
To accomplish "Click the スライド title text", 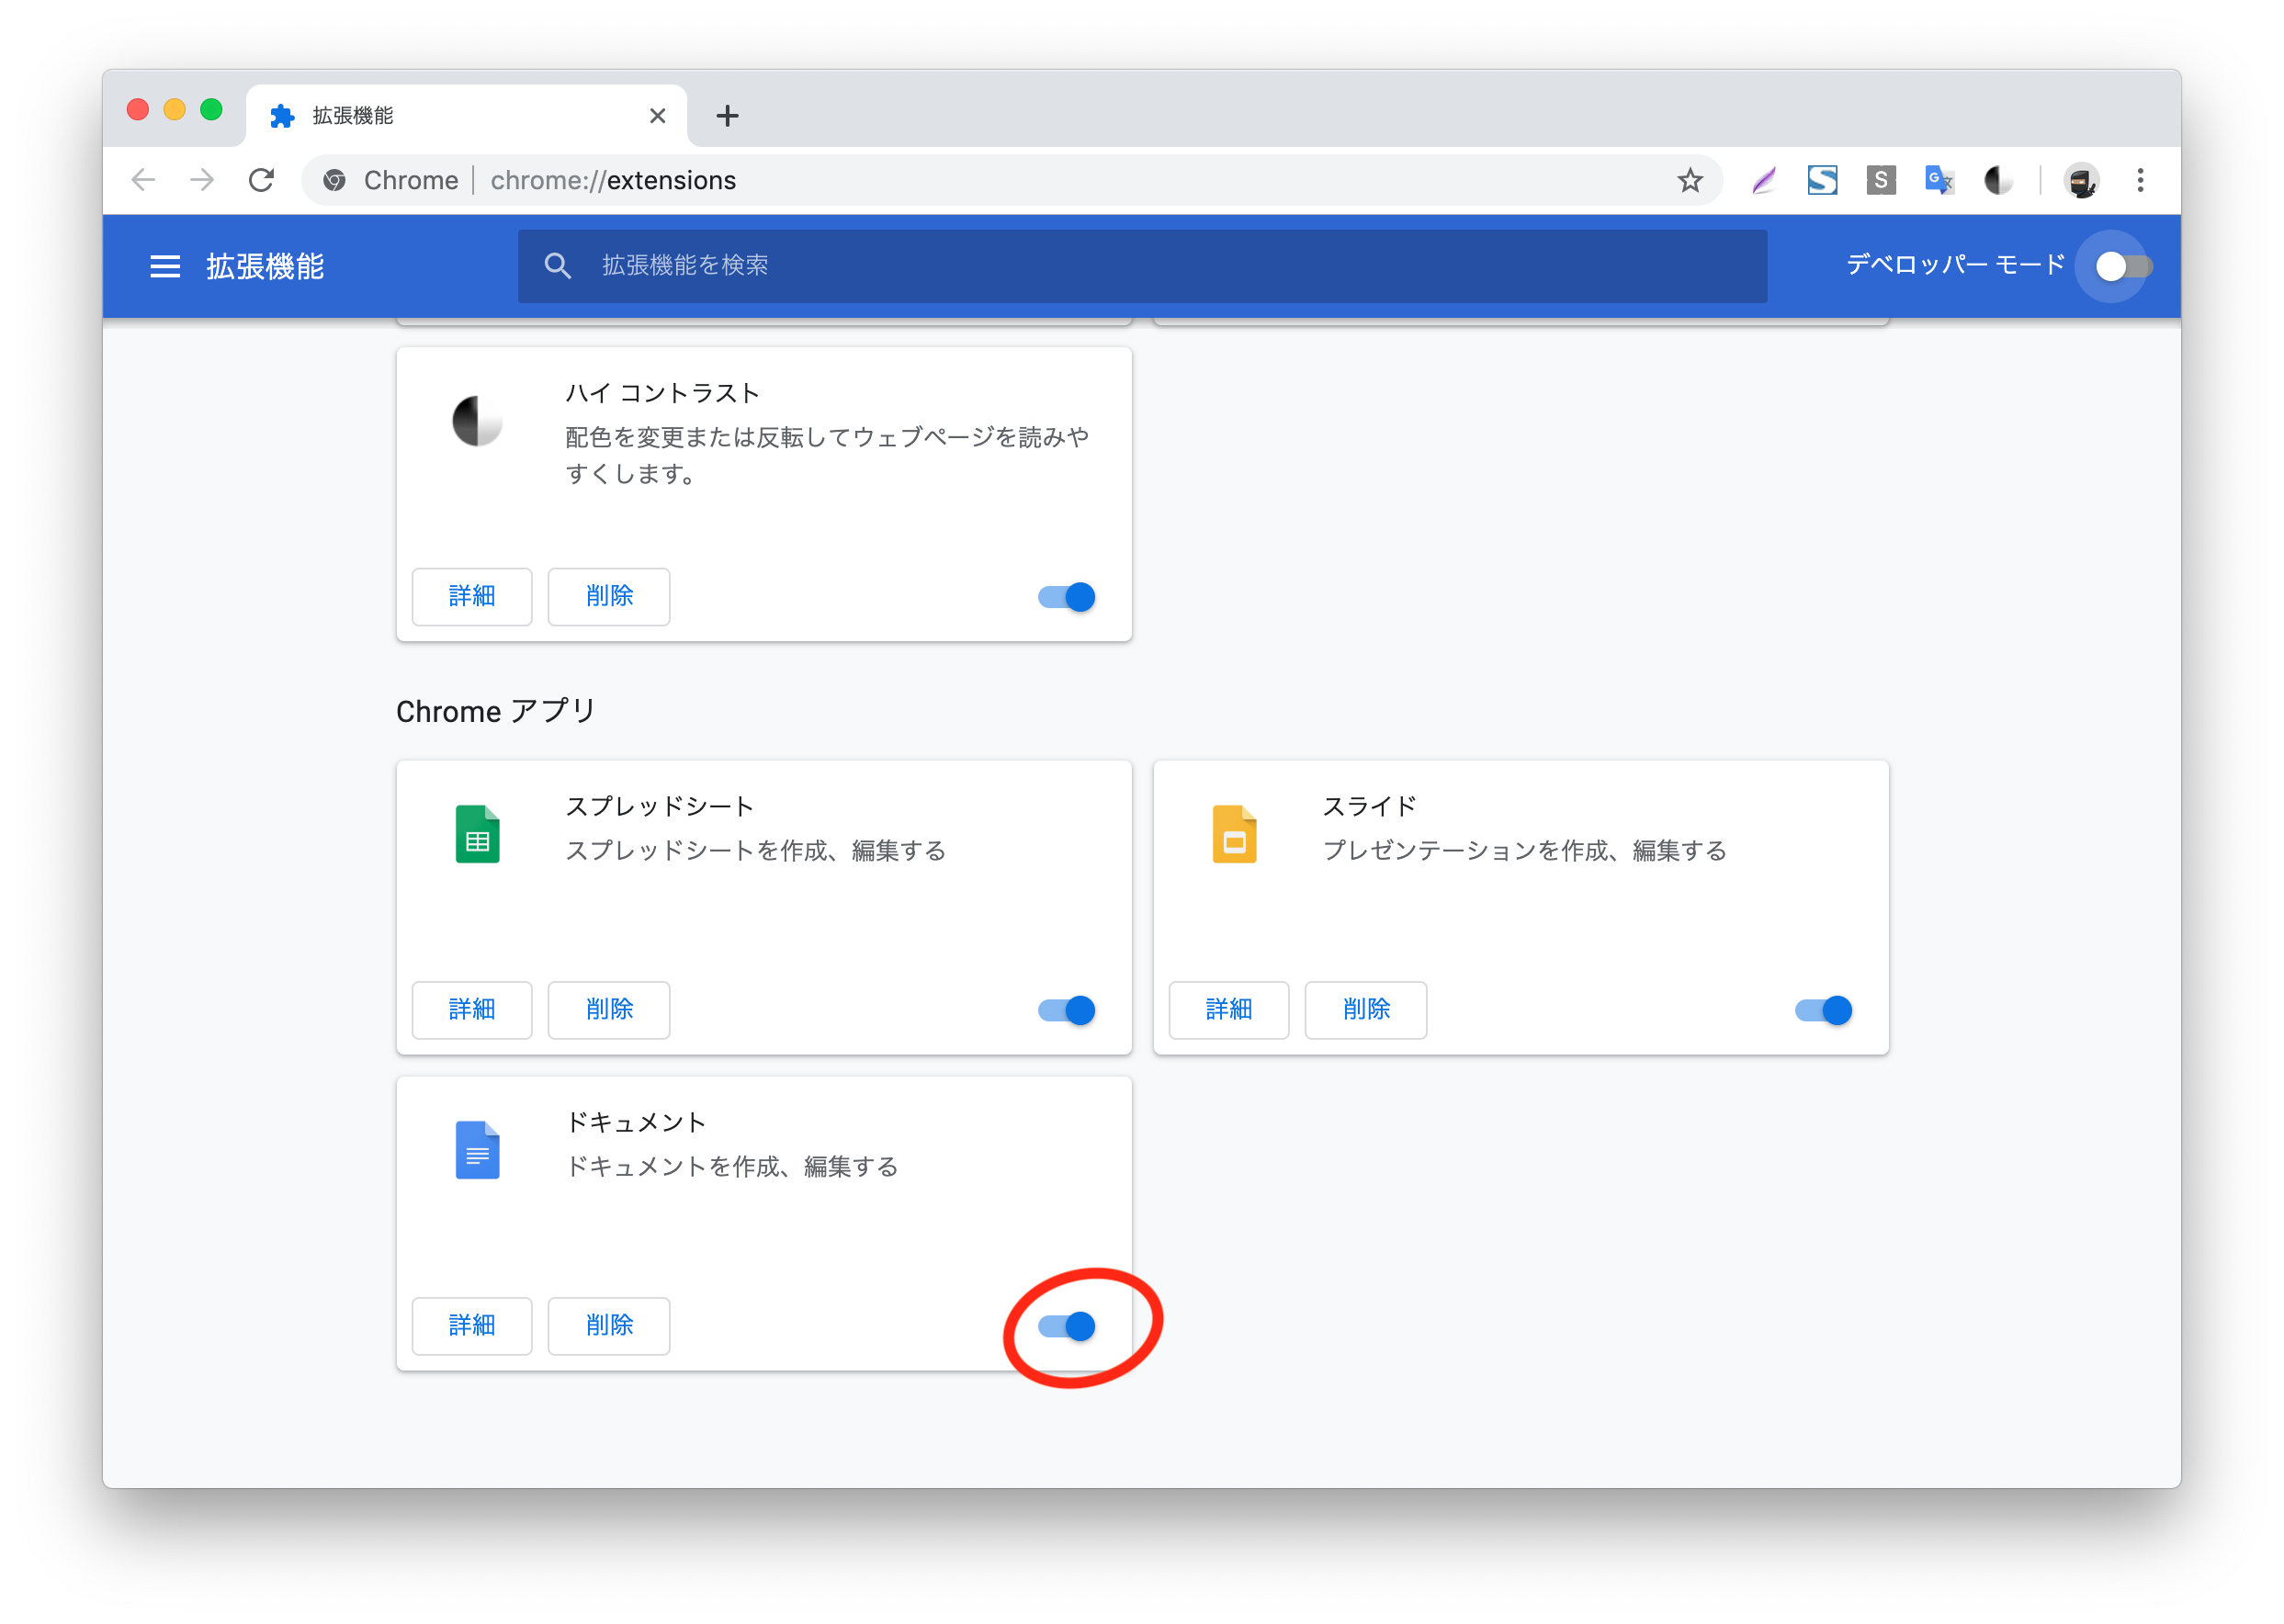I will (x=1369, y=806).
